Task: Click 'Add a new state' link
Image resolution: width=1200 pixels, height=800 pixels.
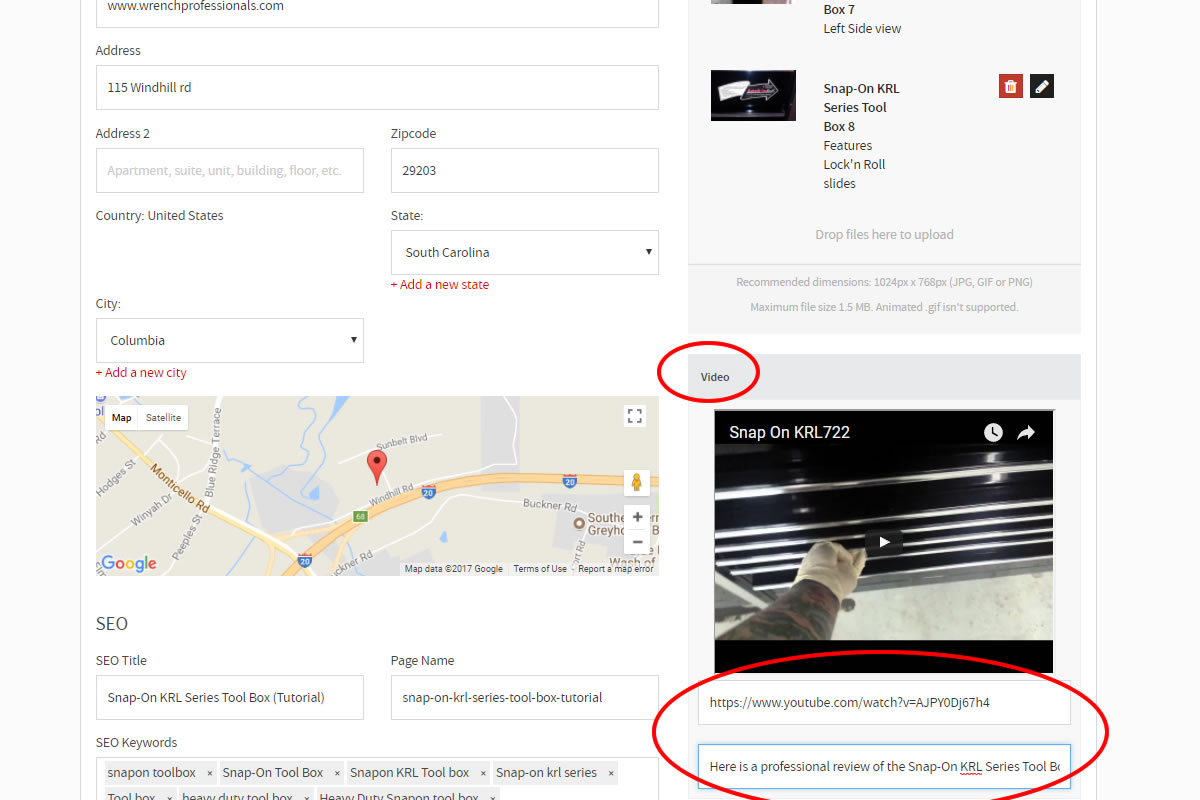Action: [x=440, y=284]
